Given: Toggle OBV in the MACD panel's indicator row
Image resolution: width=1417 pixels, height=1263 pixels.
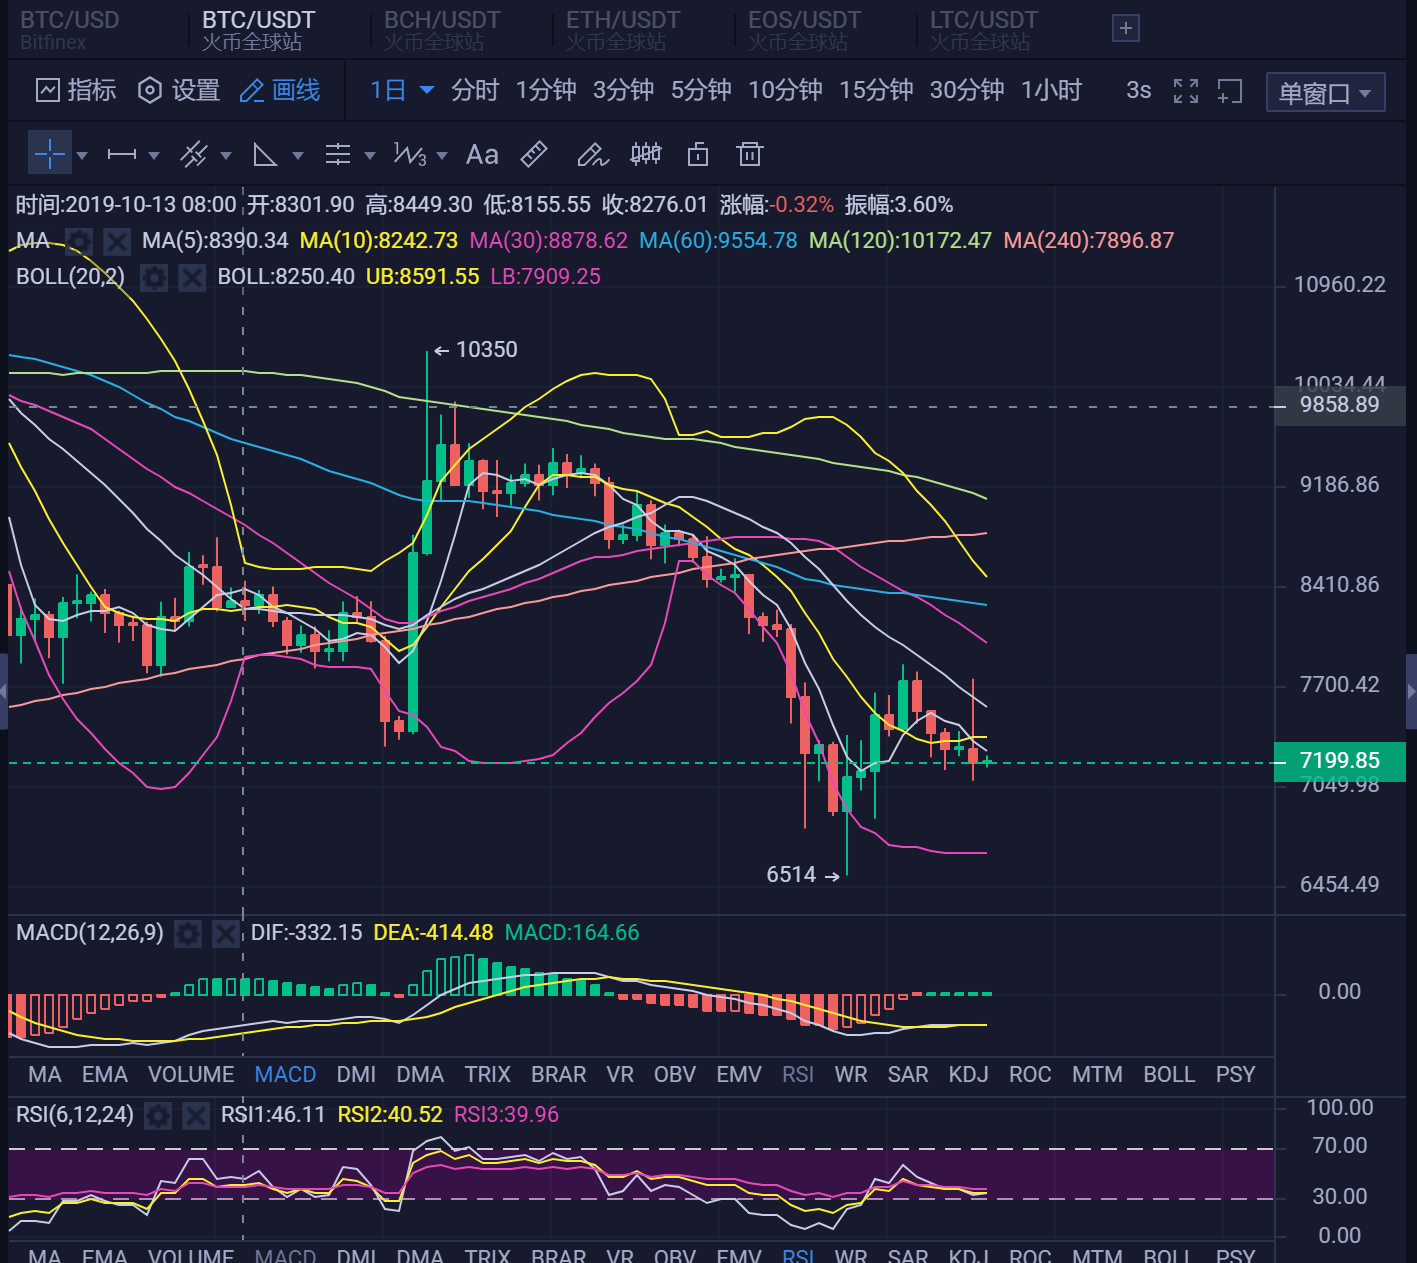Looking at the screenshot, I should pos(675,1075).
